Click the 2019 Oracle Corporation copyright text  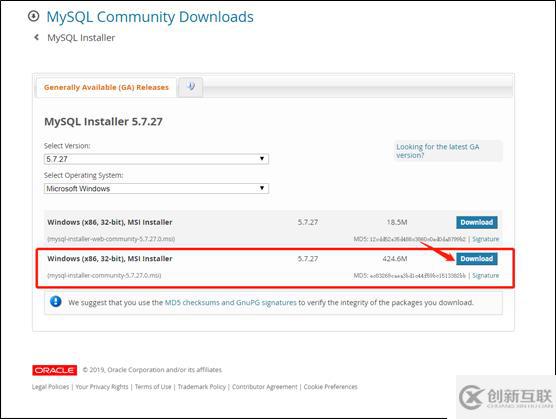coord(152,370)
